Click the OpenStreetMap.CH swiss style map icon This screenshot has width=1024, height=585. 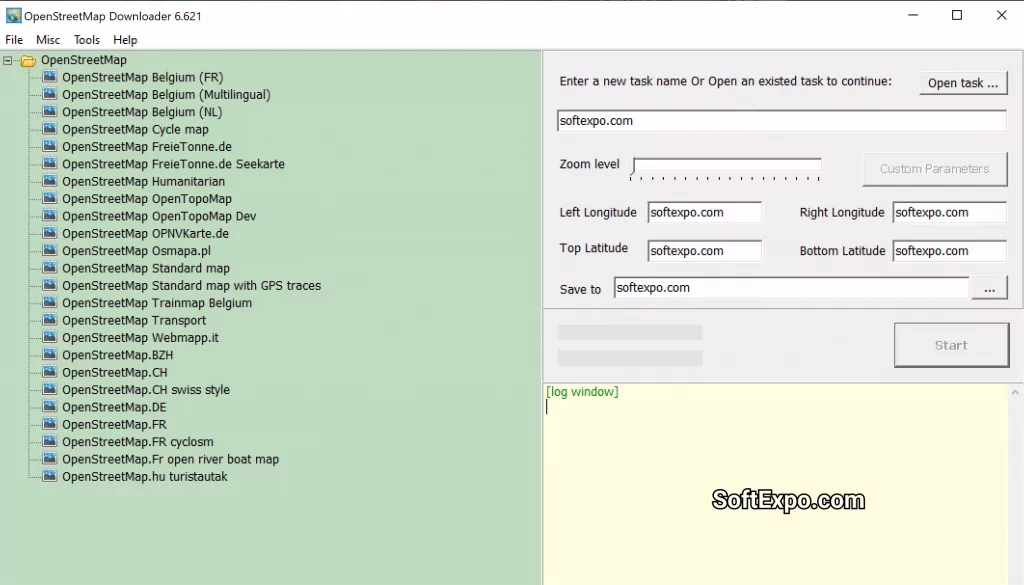click(49, 389)
